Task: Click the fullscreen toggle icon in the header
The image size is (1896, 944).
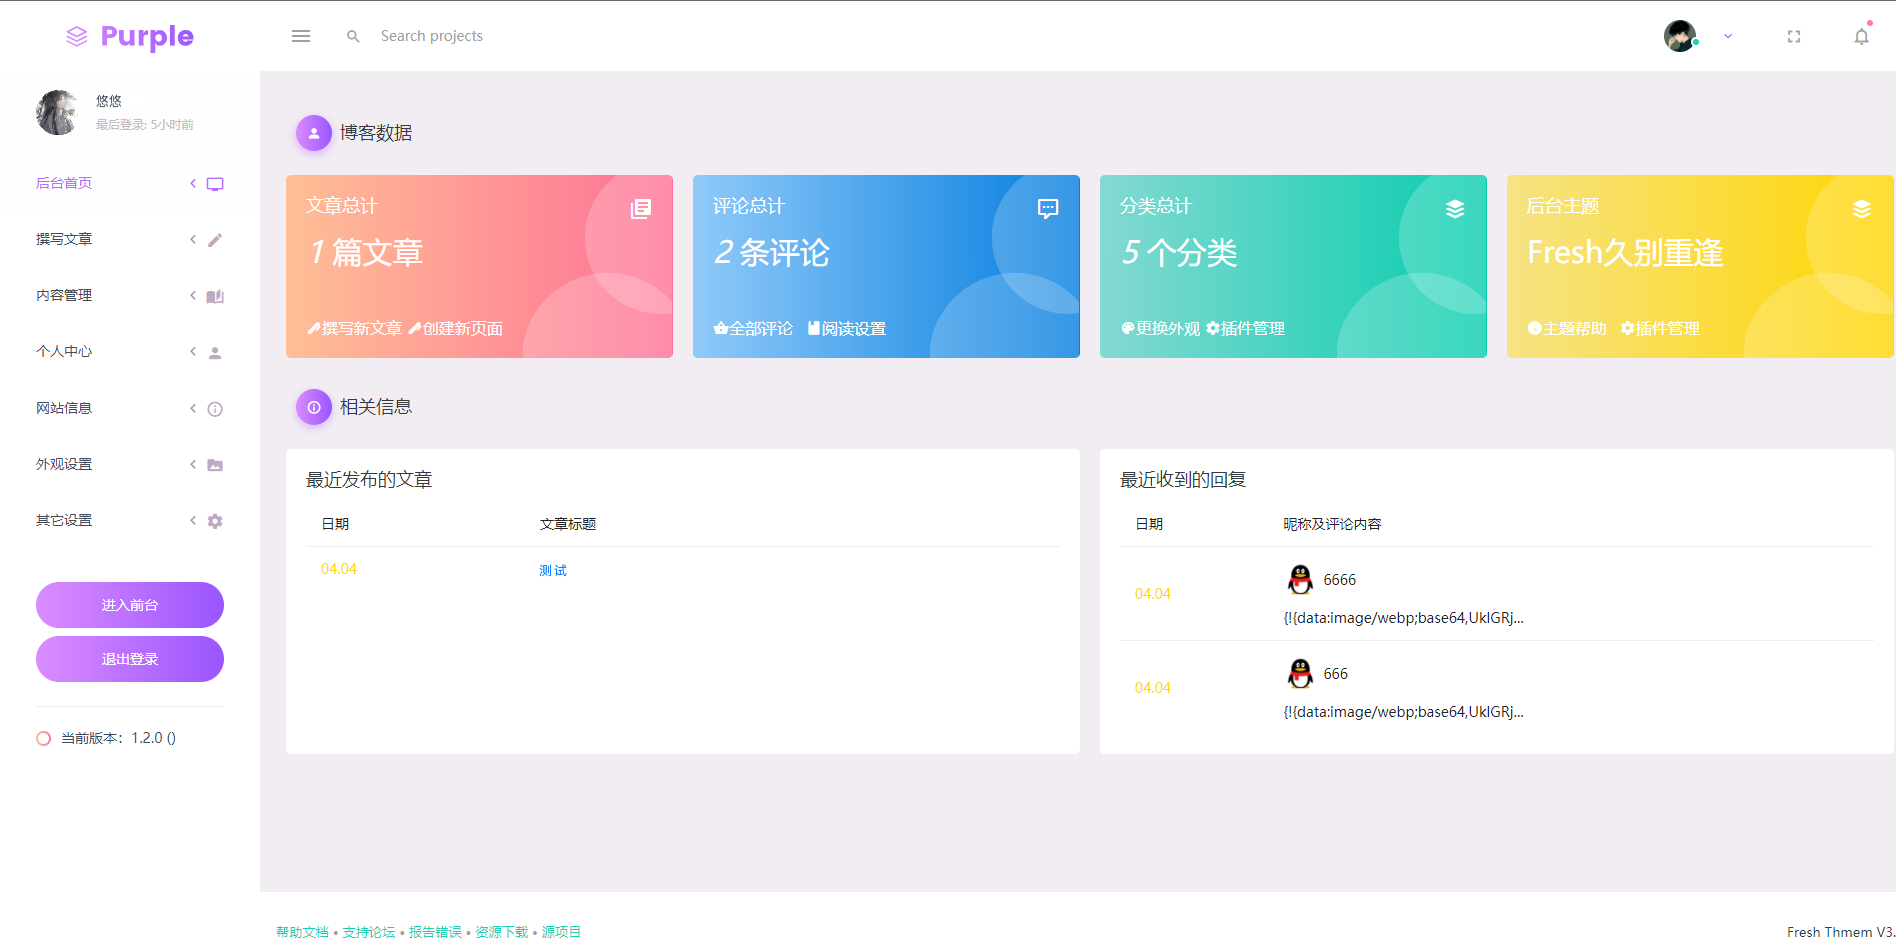Action: 1793,35
